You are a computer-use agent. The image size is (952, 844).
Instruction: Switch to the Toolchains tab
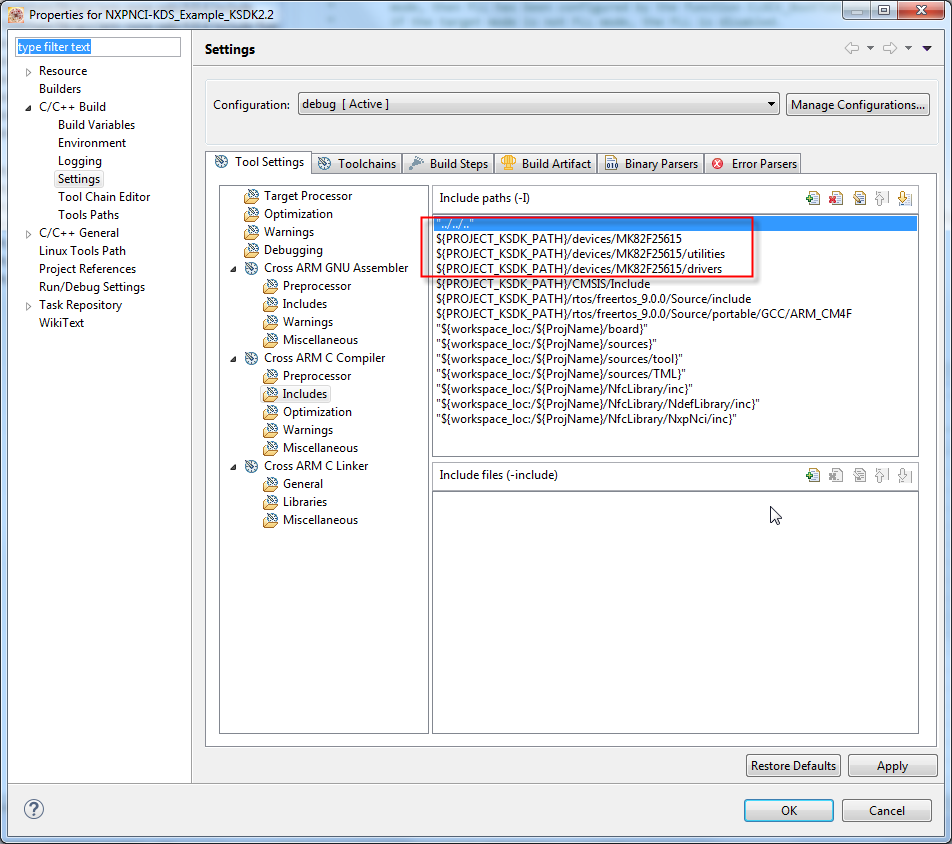pos(357,163)
